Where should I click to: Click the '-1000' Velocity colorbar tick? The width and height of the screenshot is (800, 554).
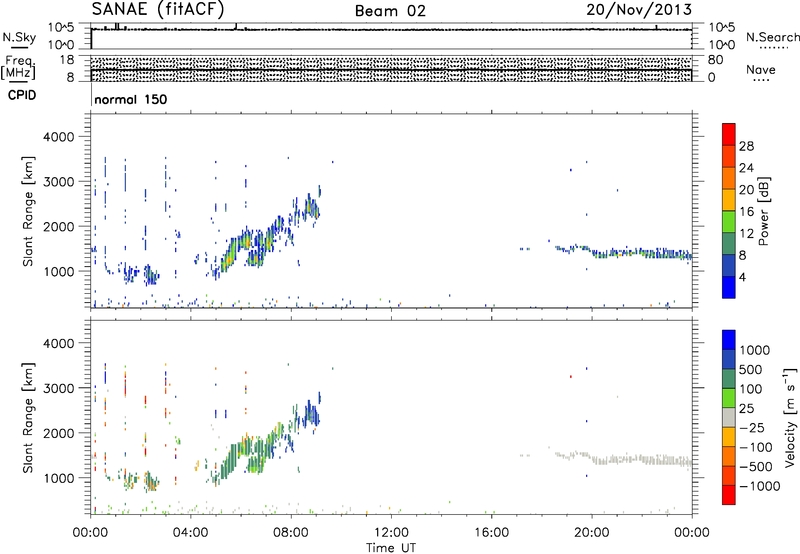click(x=759, y=486)
